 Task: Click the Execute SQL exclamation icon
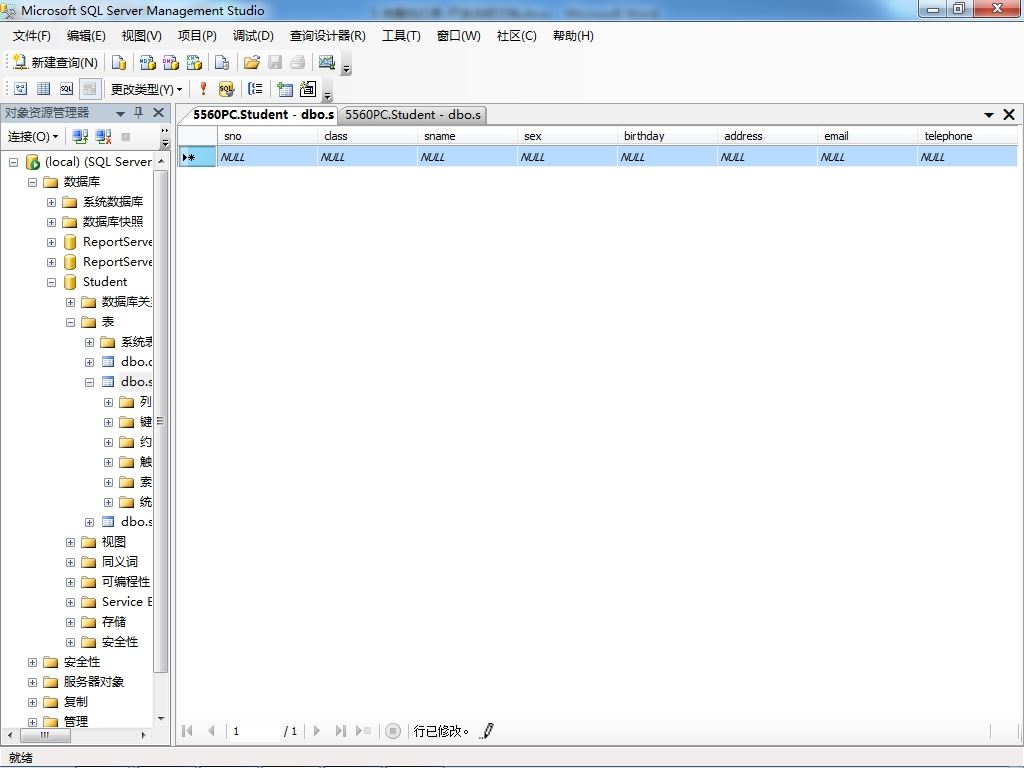(203, 88)
